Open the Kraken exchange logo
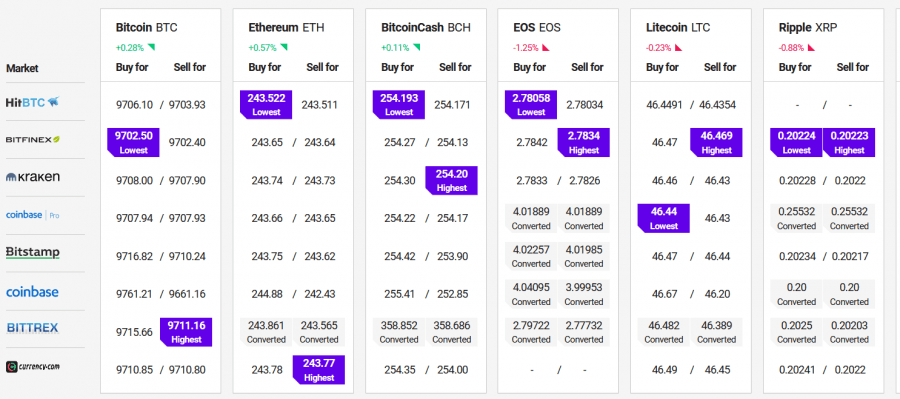This screenshot has width=900, height=399. [x=33, y=177]
